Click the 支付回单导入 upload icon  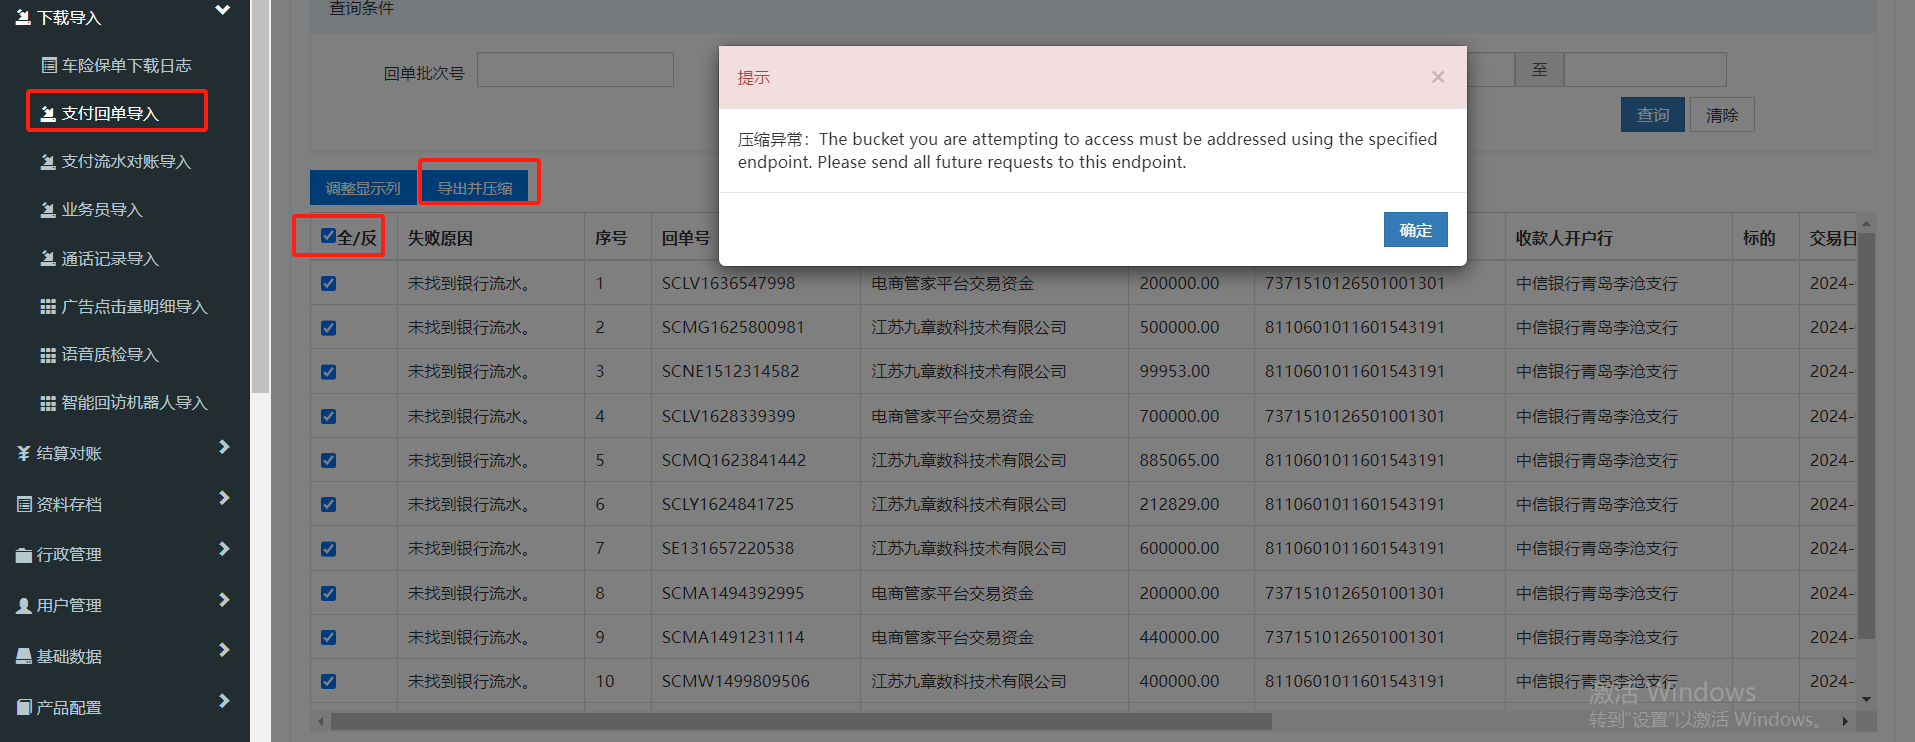pos(48,114)
